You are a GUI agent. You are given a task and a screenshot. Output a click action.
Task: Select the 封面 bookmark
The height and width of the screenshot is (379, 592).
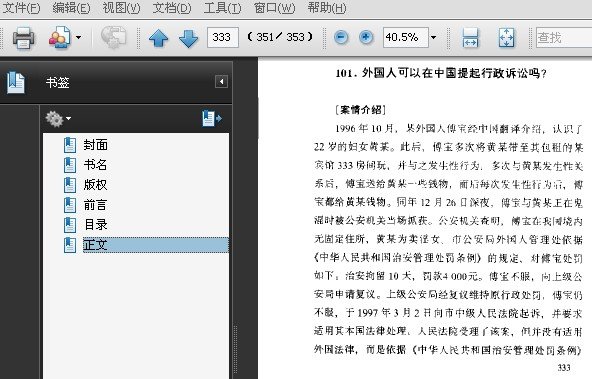coord(96,145)
